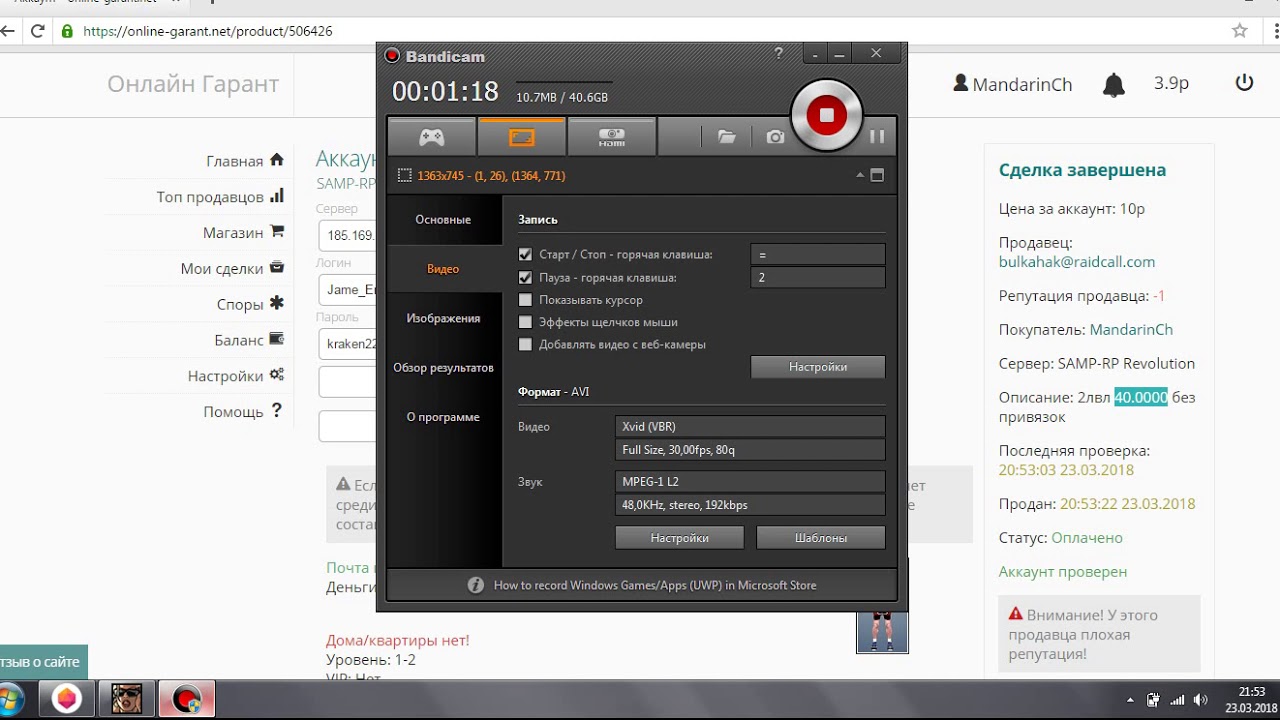Click the green secure padlock icon
The width and height of the screenshot is (1280, 720).
68,31
